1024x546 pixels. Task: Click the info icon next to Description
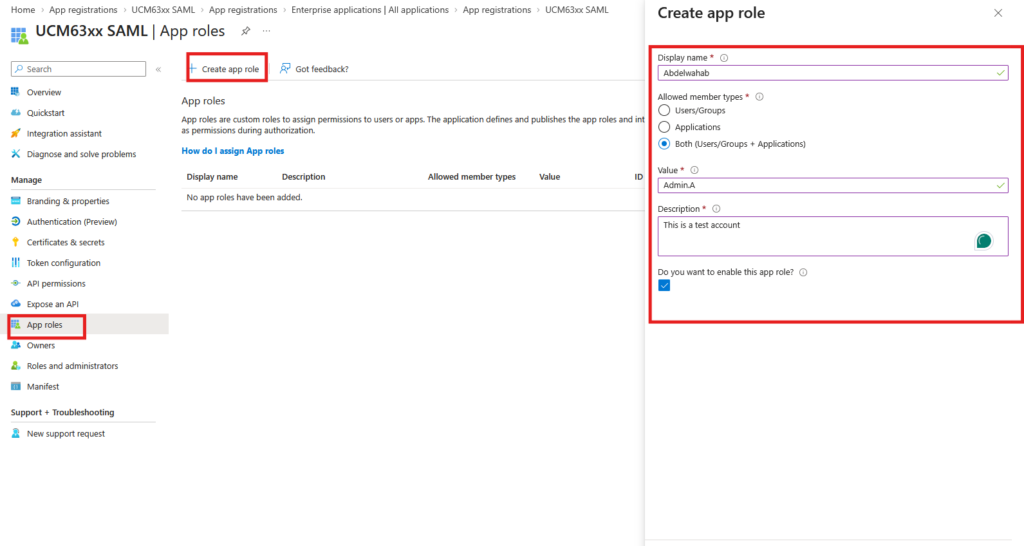(716, 209)
